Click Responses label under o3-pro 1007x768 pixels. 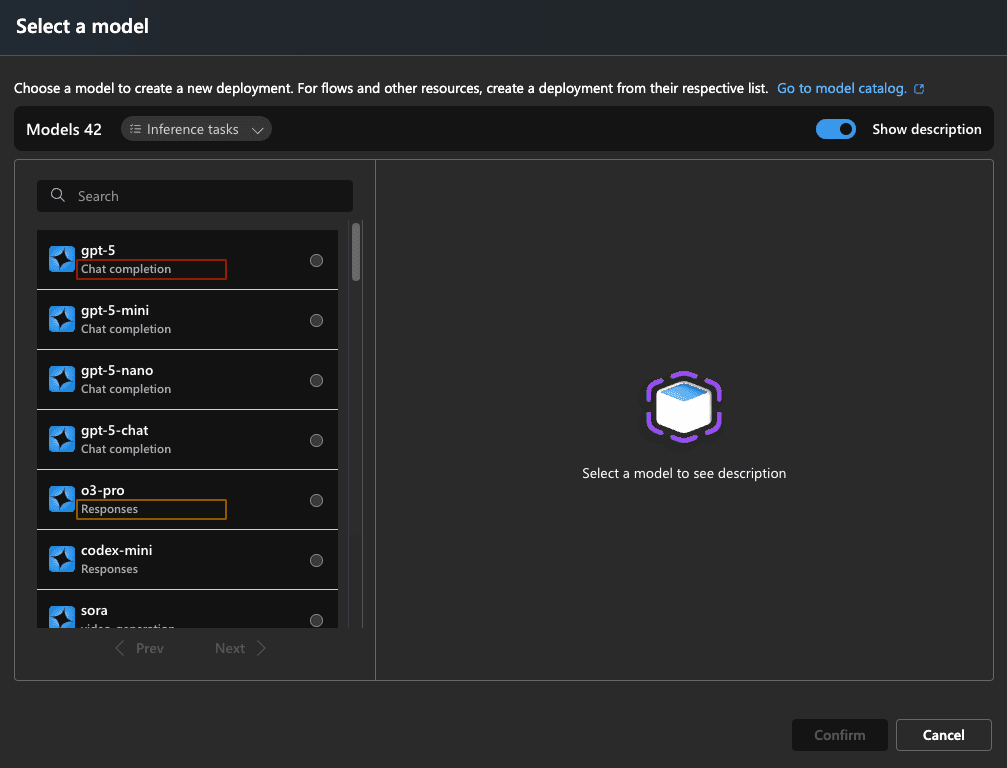(x=109, y=509)
